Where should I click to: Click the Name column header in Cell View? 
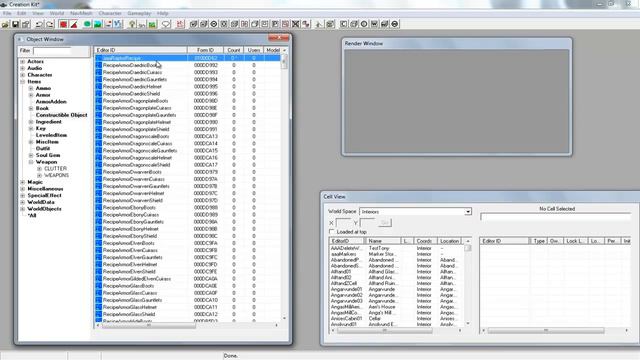click(x=383, y=241)
